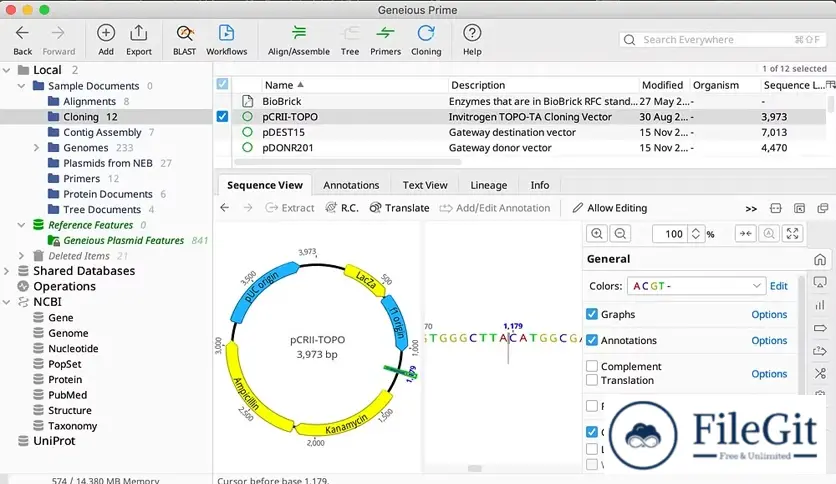
Task: Collapse the Sample Documents folder
Action: [22, 85]
